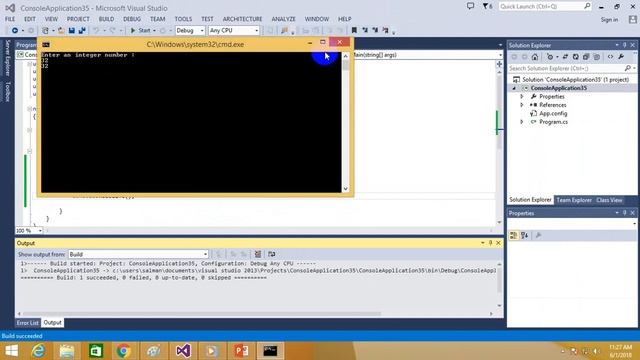Open Internet Explorer from the taskbar
Screen dimensions: 640x360
[x=38, y=351]
